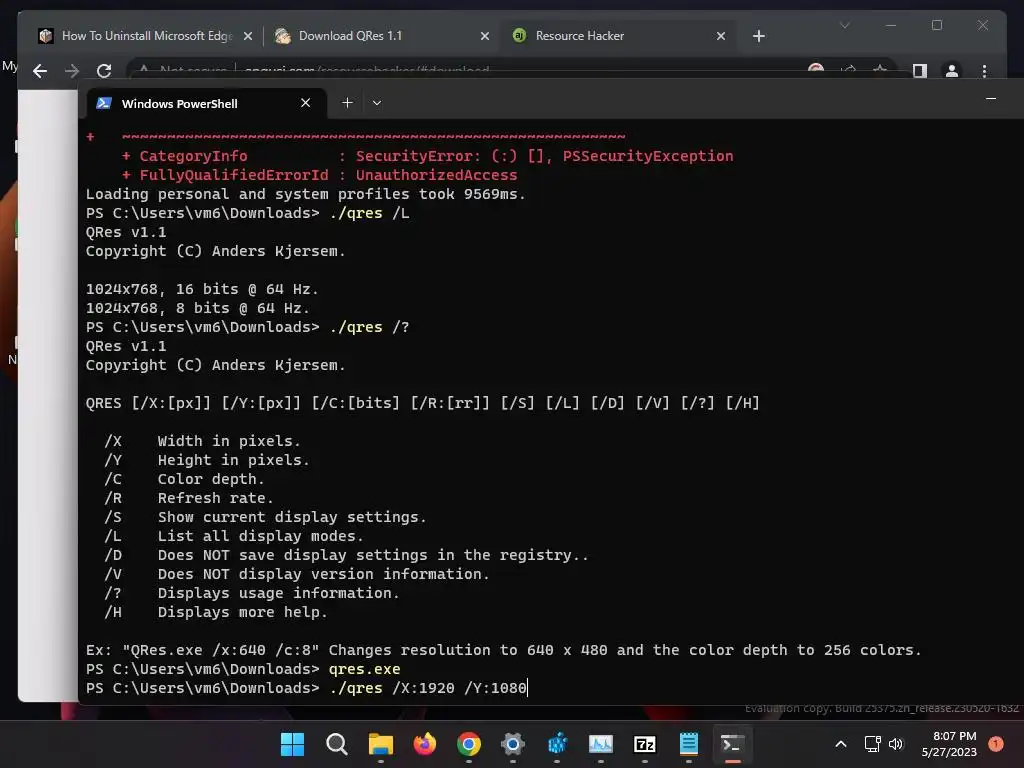This screenshot has width=1024, height=768.
Task: Open Chrome's tab search chevron
Action: 844,25
